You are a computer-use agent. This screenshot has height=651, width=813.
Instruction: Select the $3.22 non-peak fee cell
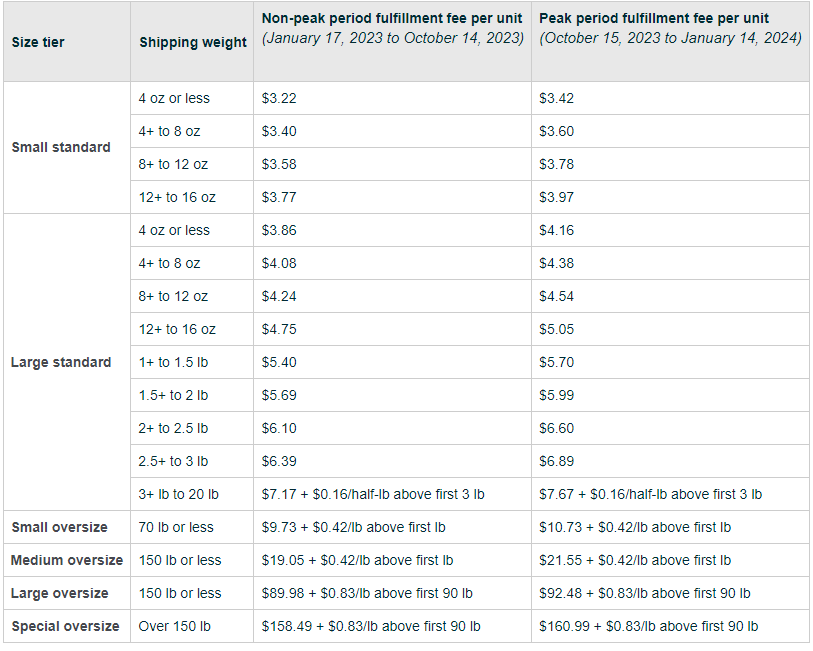(x=393, y=98)
